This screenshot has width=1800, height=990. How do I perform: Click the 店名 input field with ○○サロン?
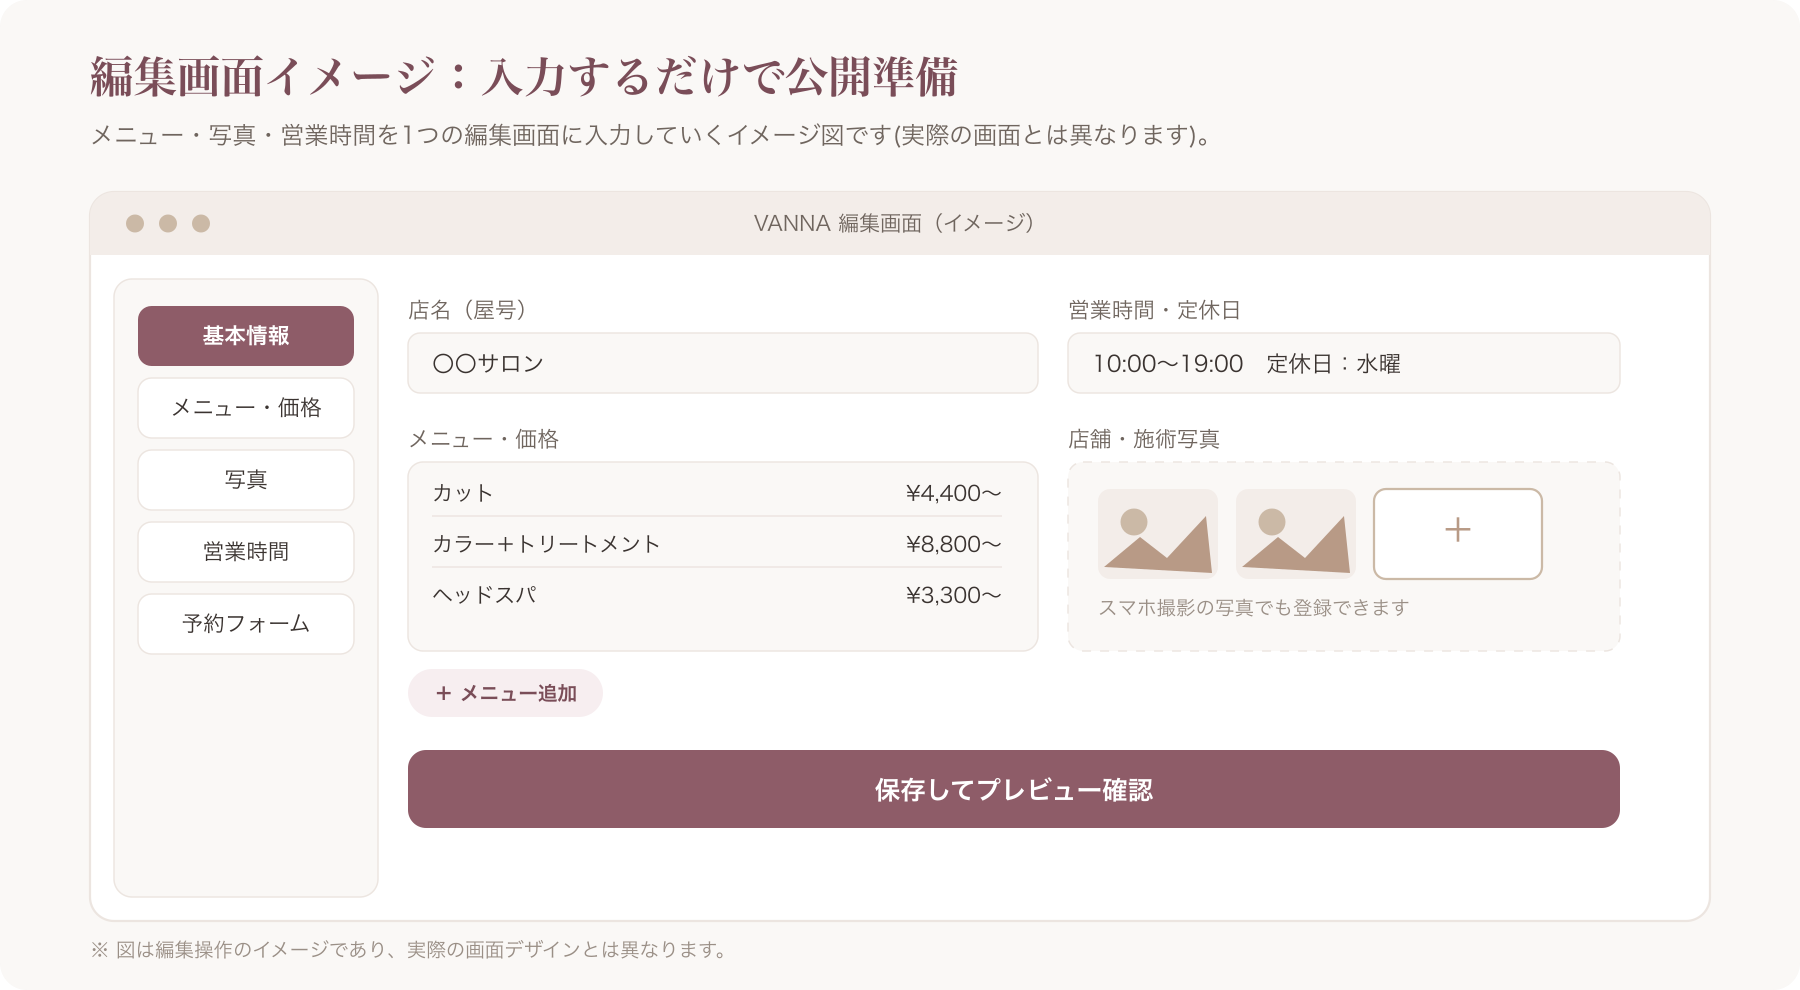(x=723, y=363)
